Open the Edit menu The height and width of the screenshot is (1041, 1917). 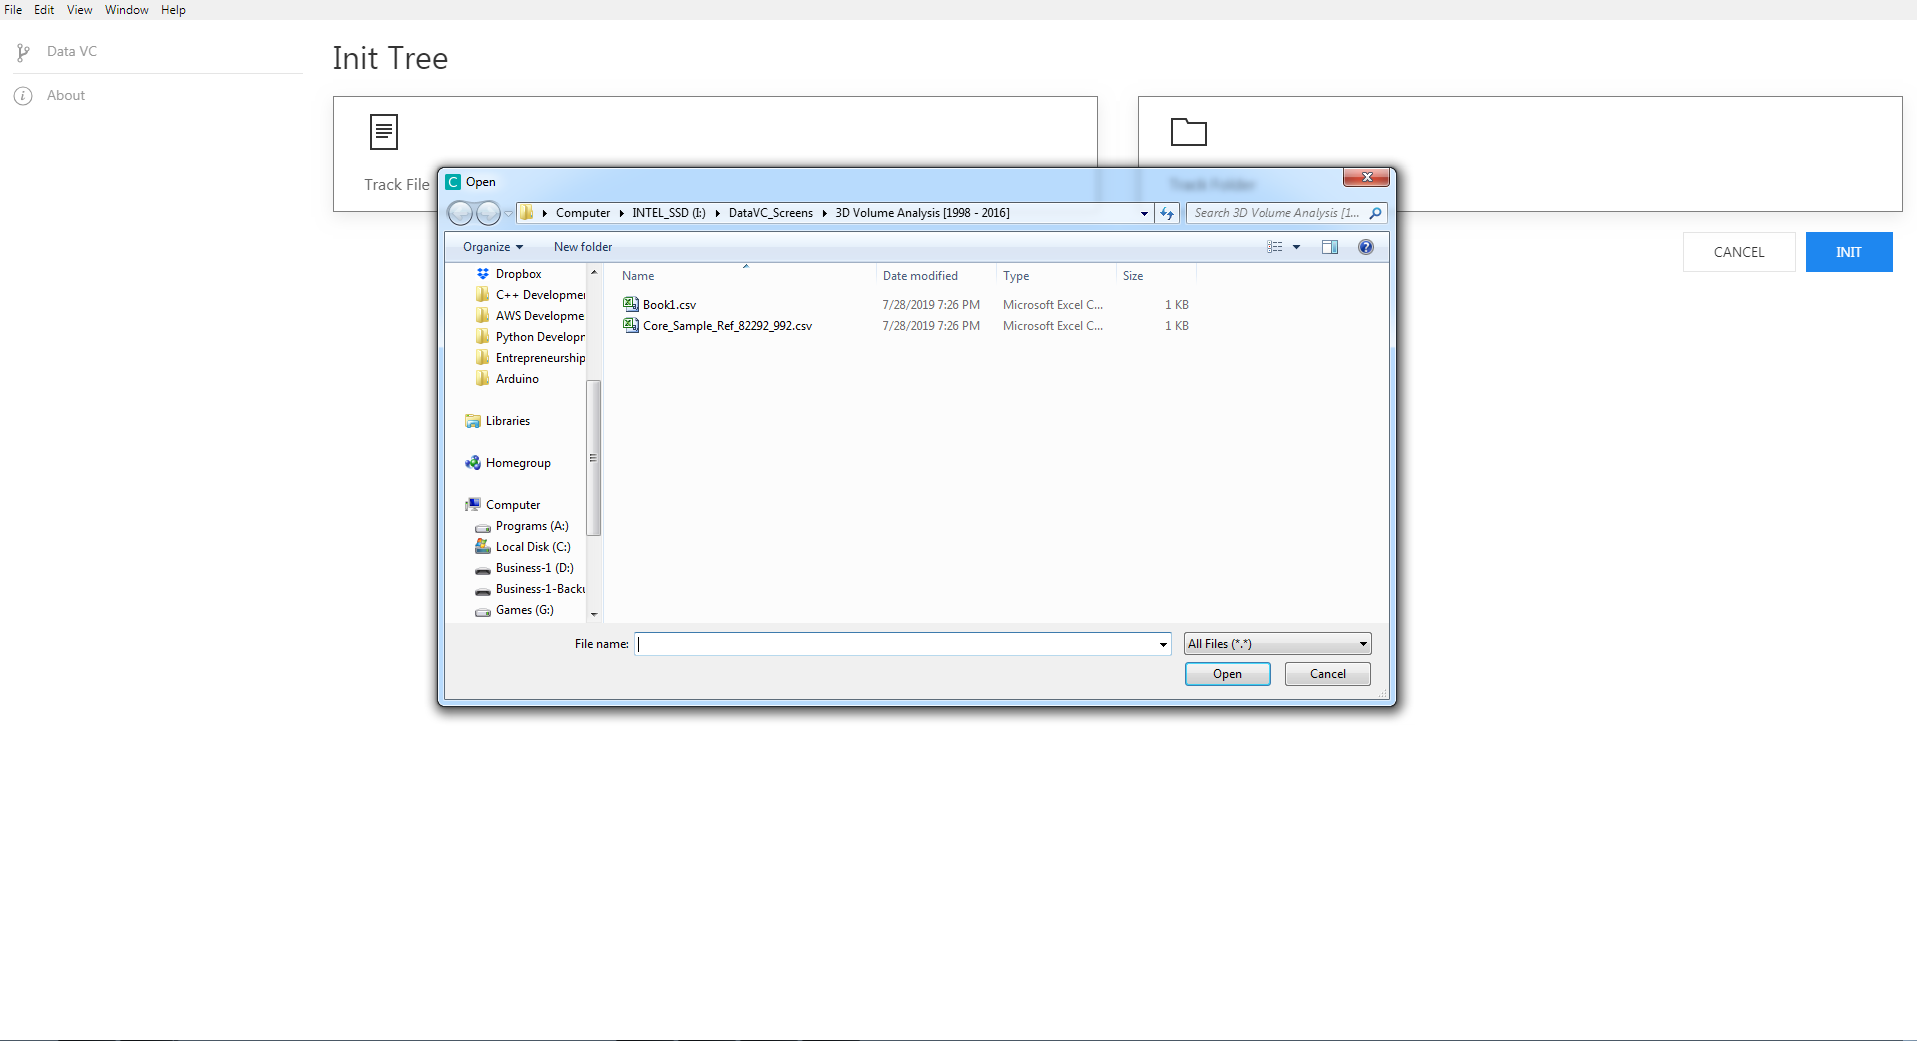click(44, 10)
